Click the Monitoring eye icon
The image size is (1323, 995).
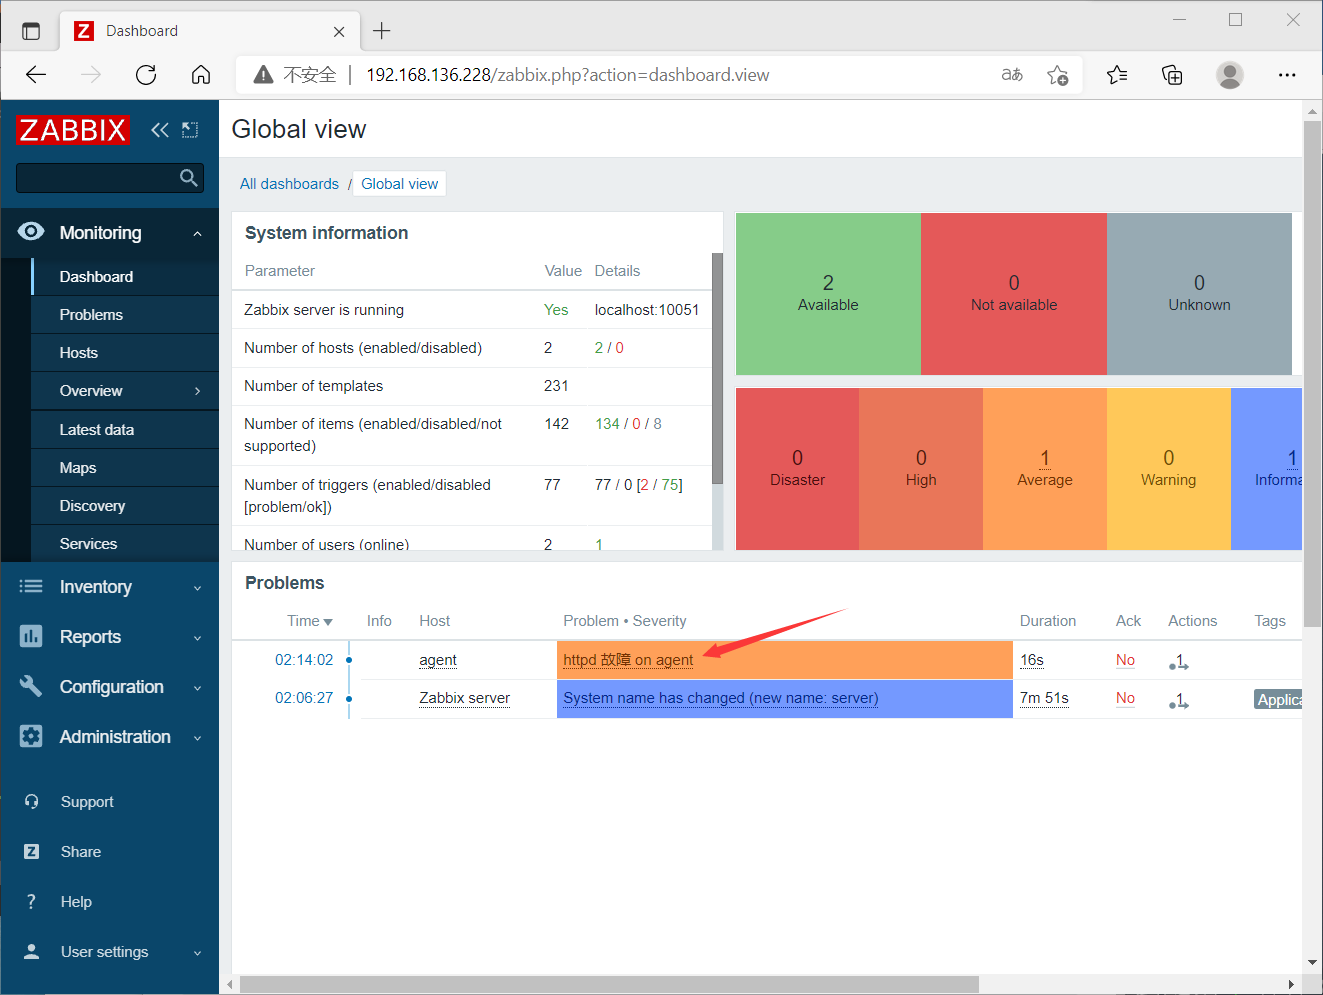pos(31,232)
